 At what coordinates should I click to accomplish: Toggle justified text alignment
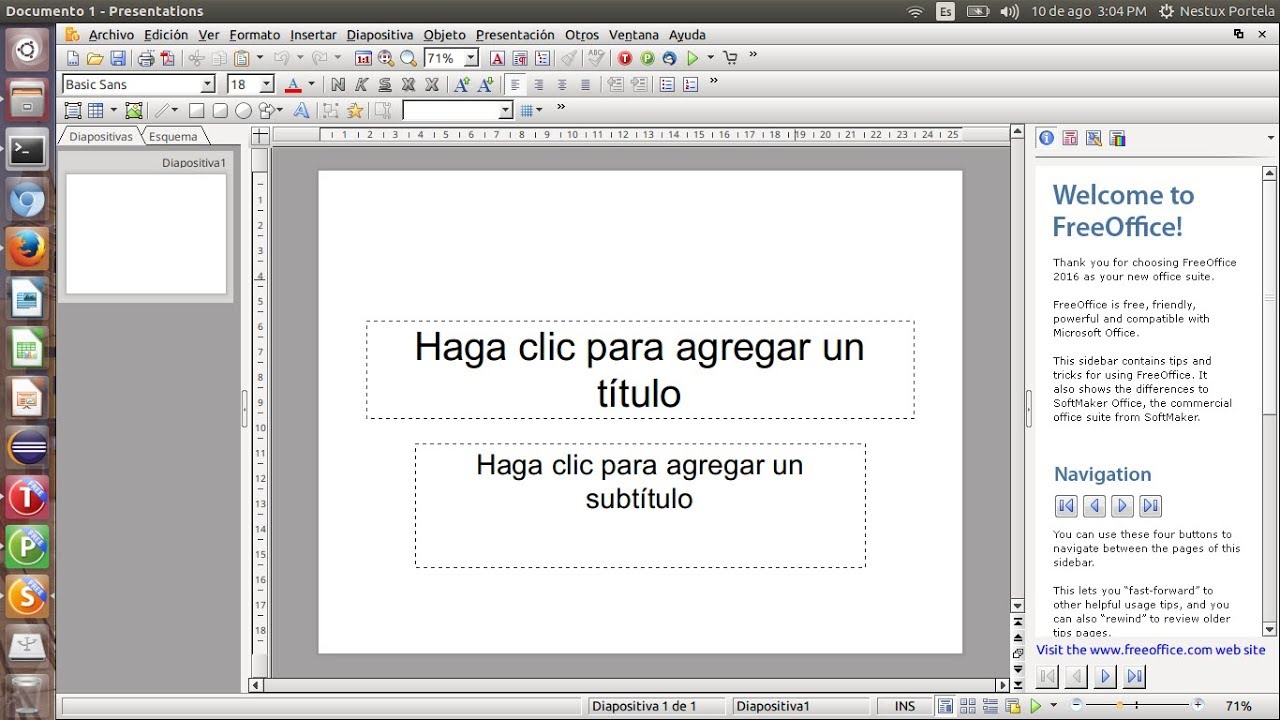(x=585, y=84)
